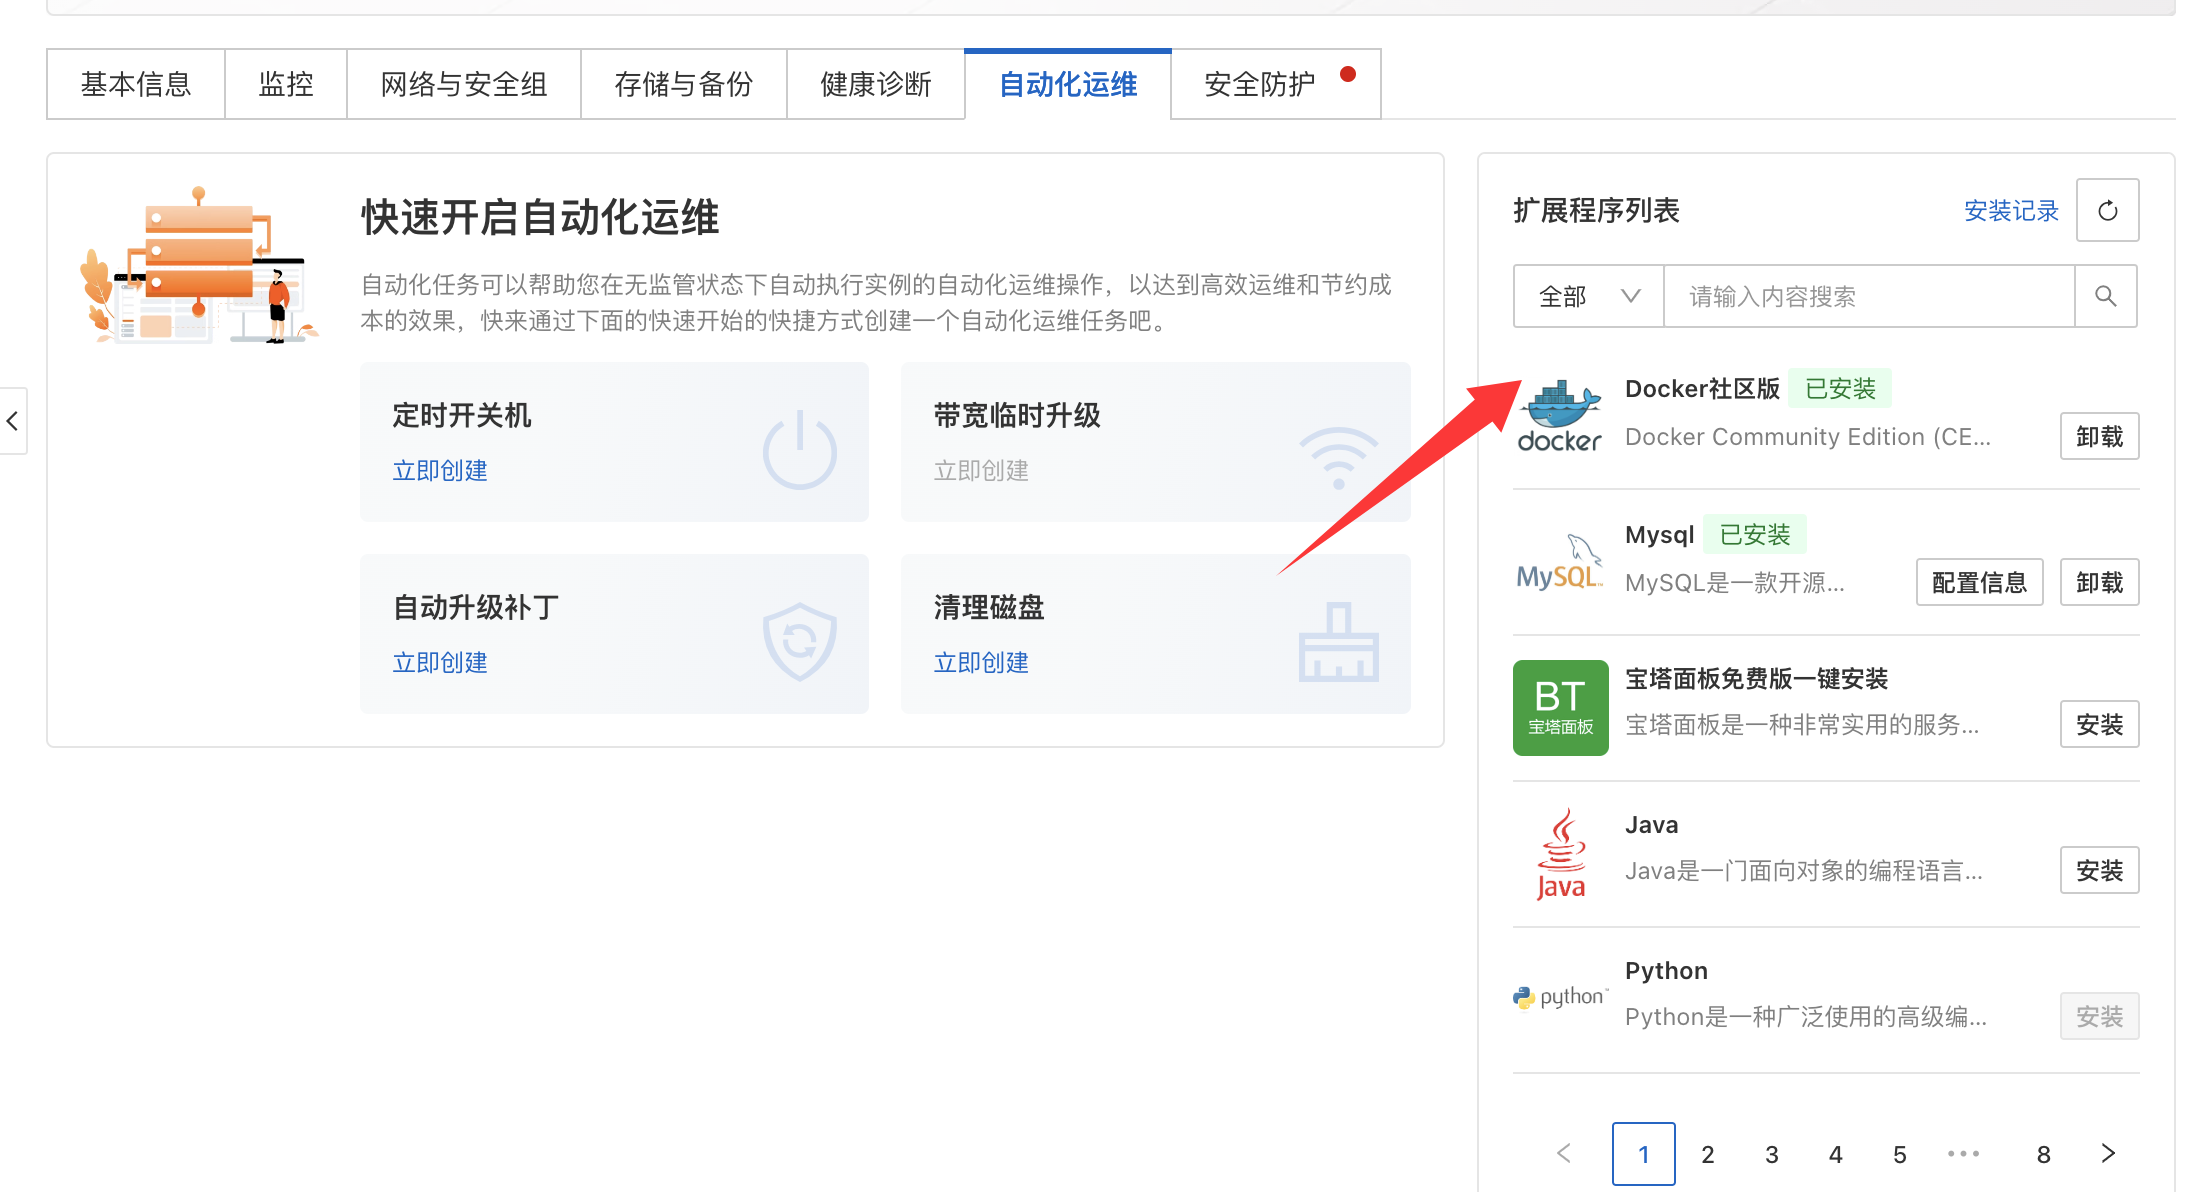Click the 请输入内容搜索 search field
The width and height of the screenshot is (2188, 1192).
[1868, 296]
